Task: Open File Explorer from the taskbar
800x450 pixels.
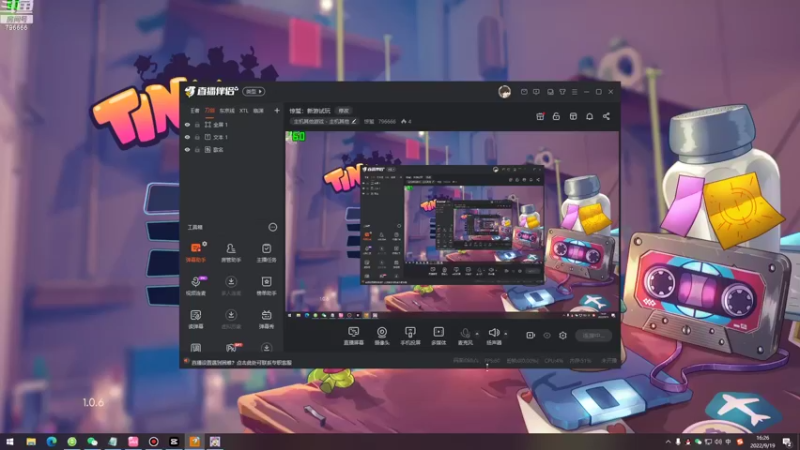Action: pos(31,442)
